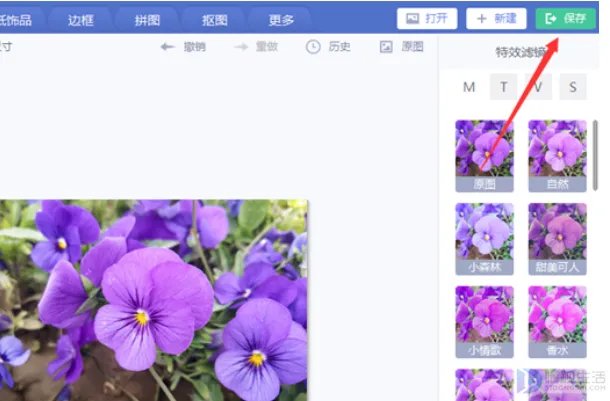Click the green 保存 button
This screenshot has width=610, height=401.
tap(565, 18)
